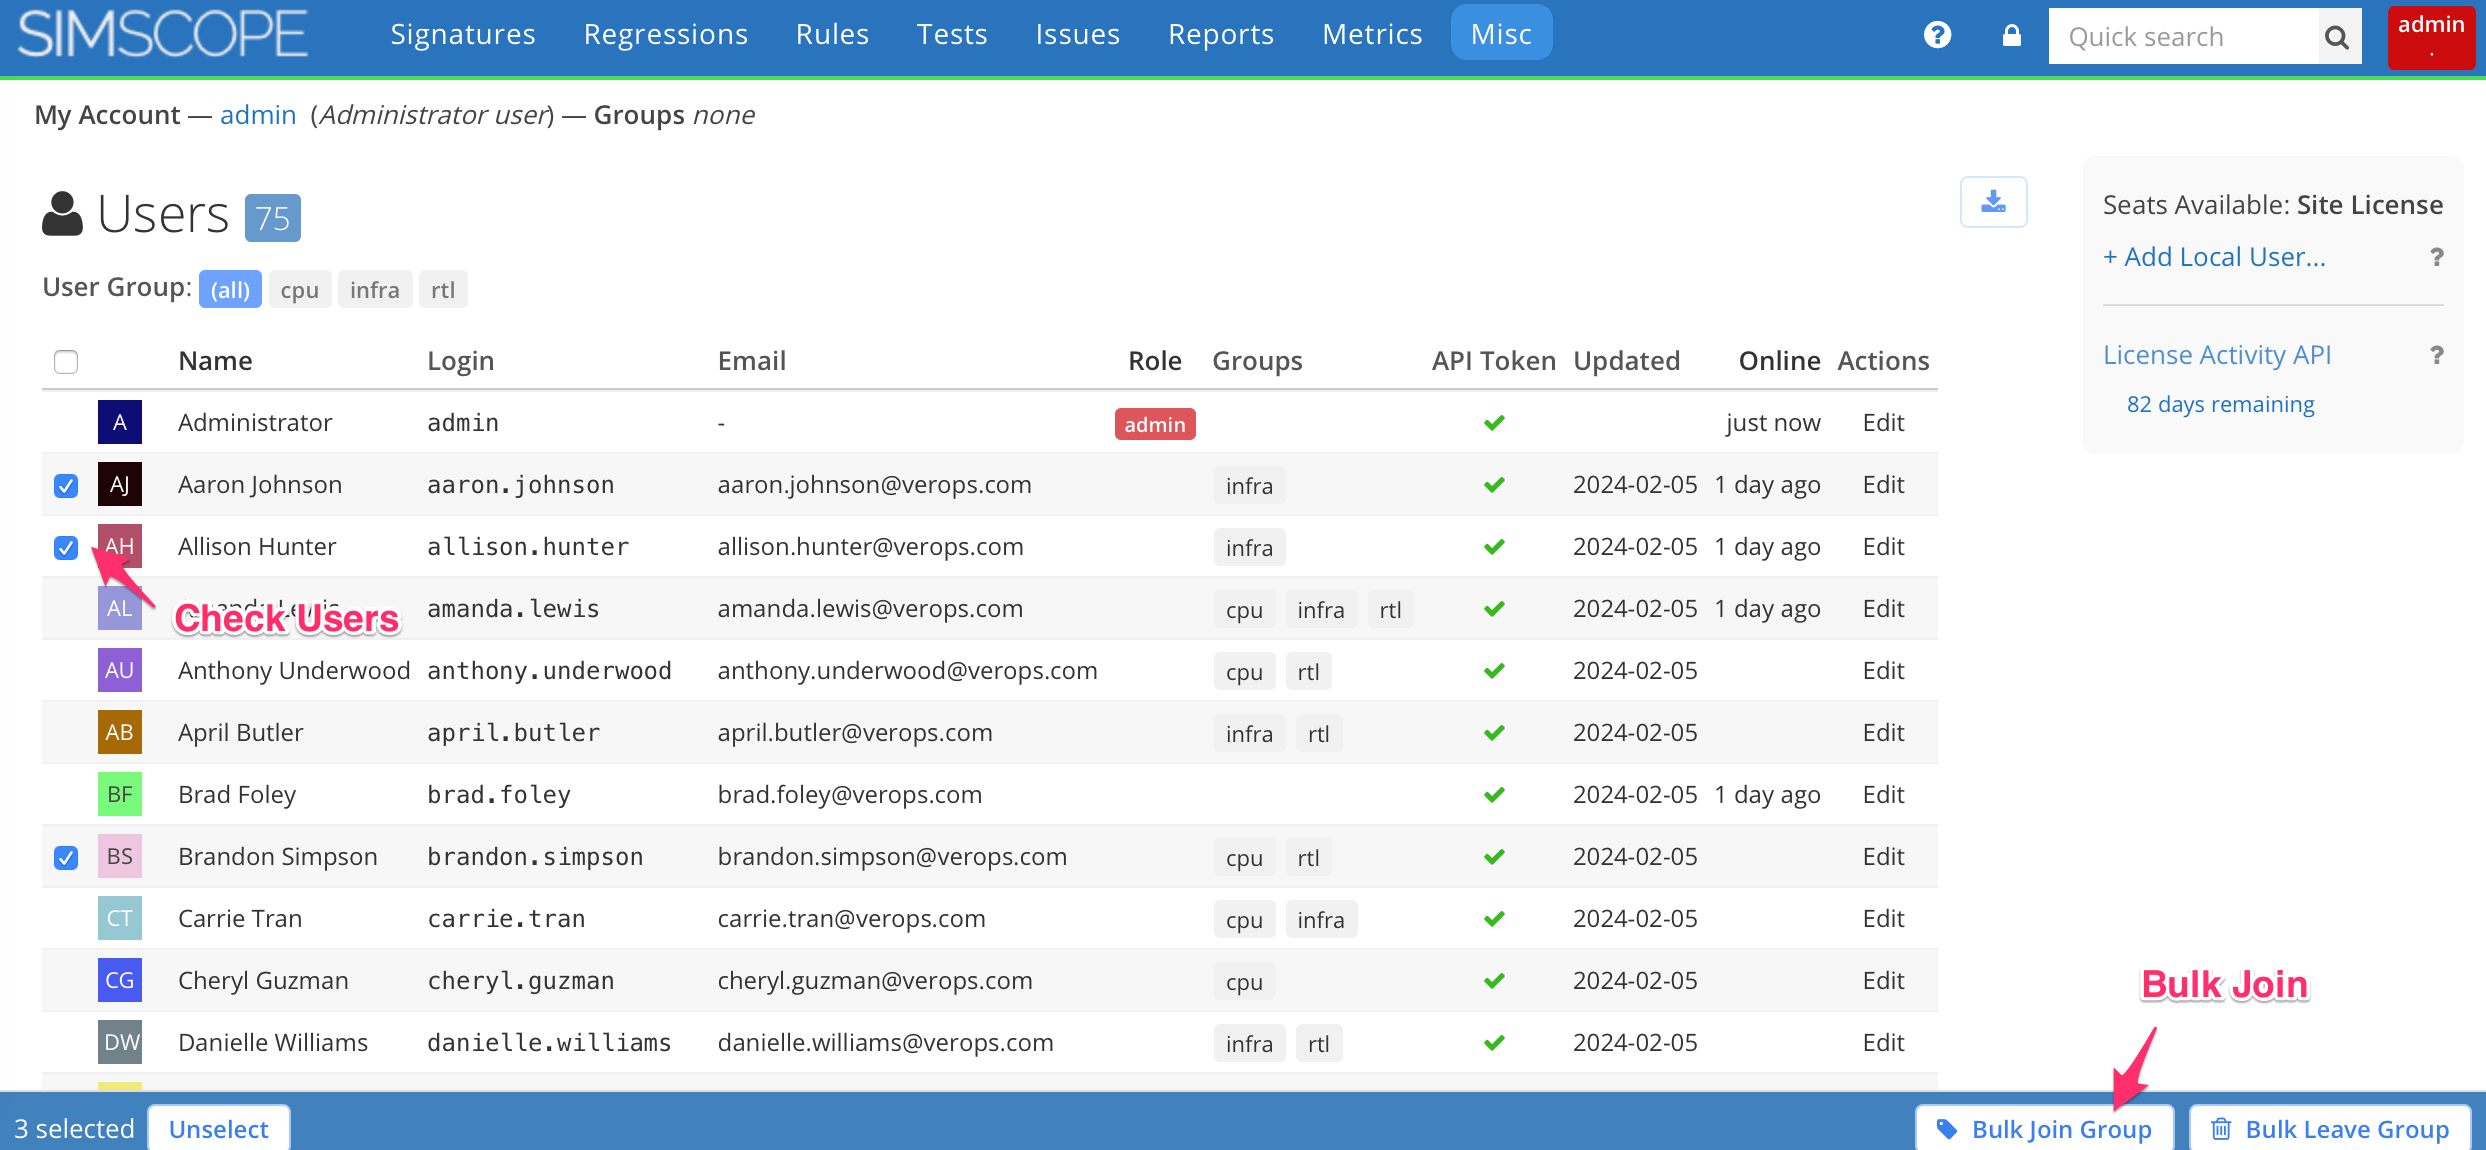Image resolution: width=2486 pixels, height=1150 pixels.
Task: Open the Signatures menu
Action: point(463,34)
